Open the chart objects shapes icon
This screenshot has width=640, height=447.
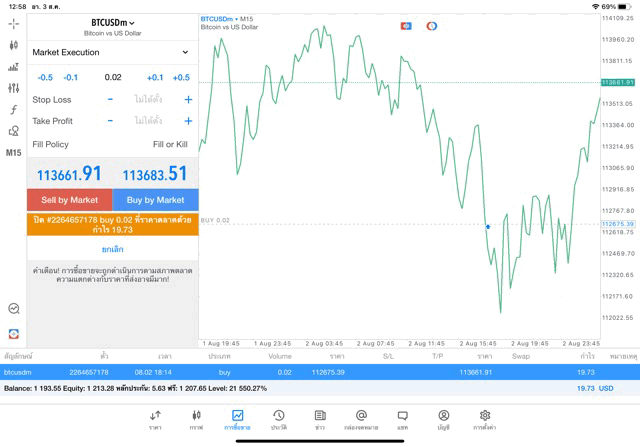point(13,131)
